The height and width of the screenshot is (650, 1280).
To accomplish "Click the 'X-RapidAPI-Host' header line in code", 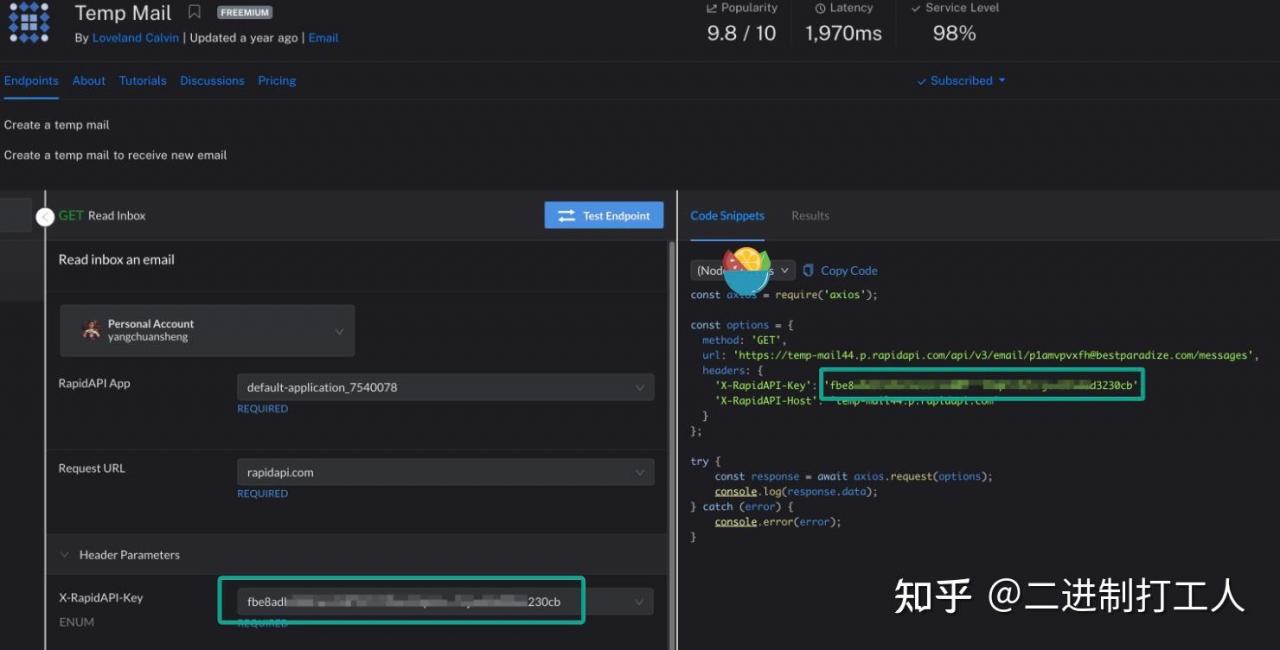I will (x=855, y=401).
